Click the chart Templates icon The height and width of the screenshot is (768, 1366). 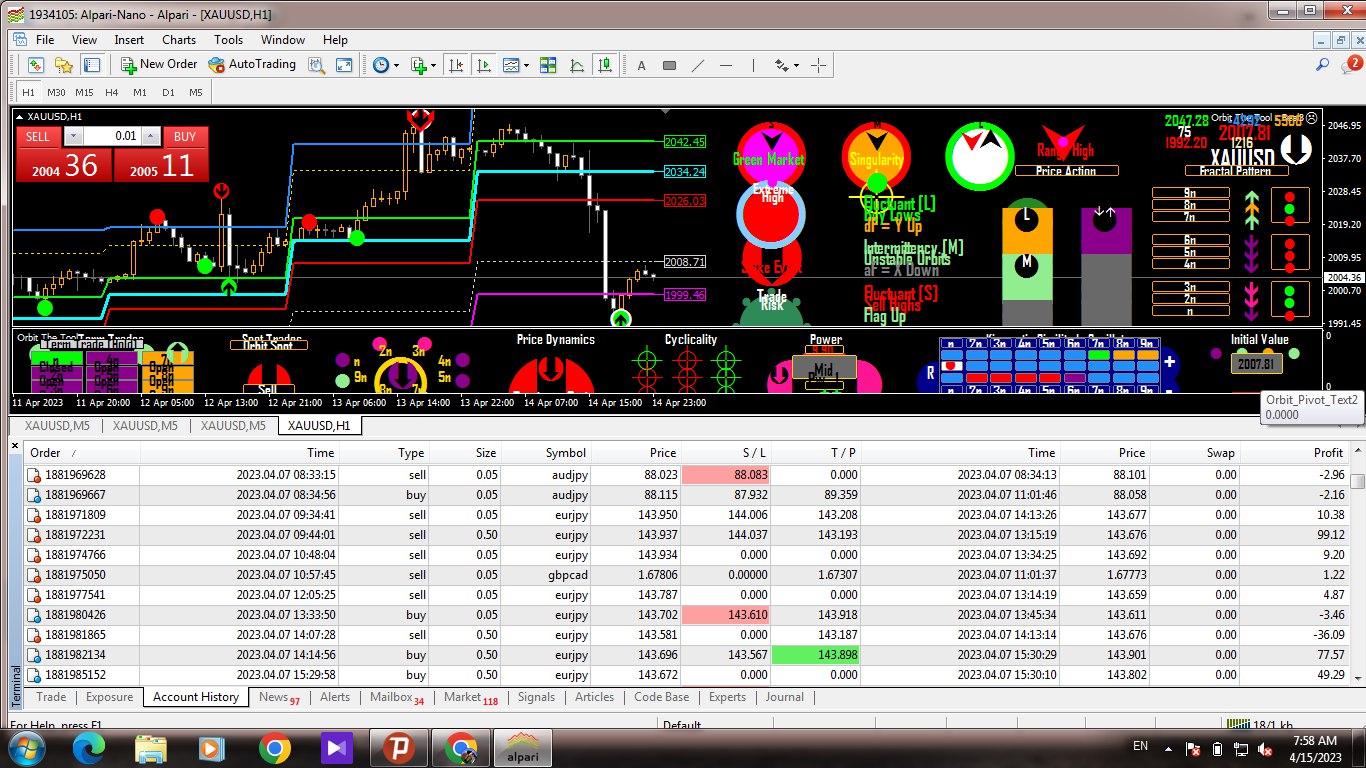click(512, 65)
